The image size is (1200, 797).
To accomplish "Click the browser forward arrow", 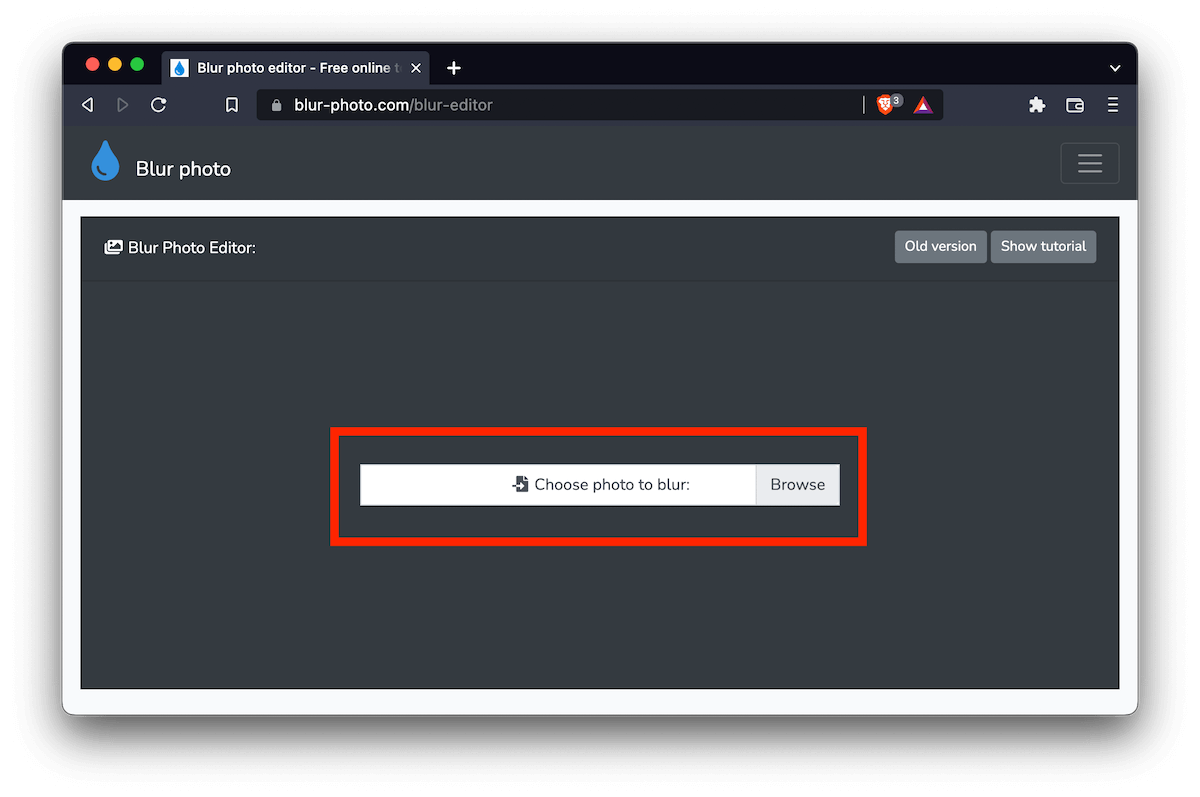I will tap(123, 105).
